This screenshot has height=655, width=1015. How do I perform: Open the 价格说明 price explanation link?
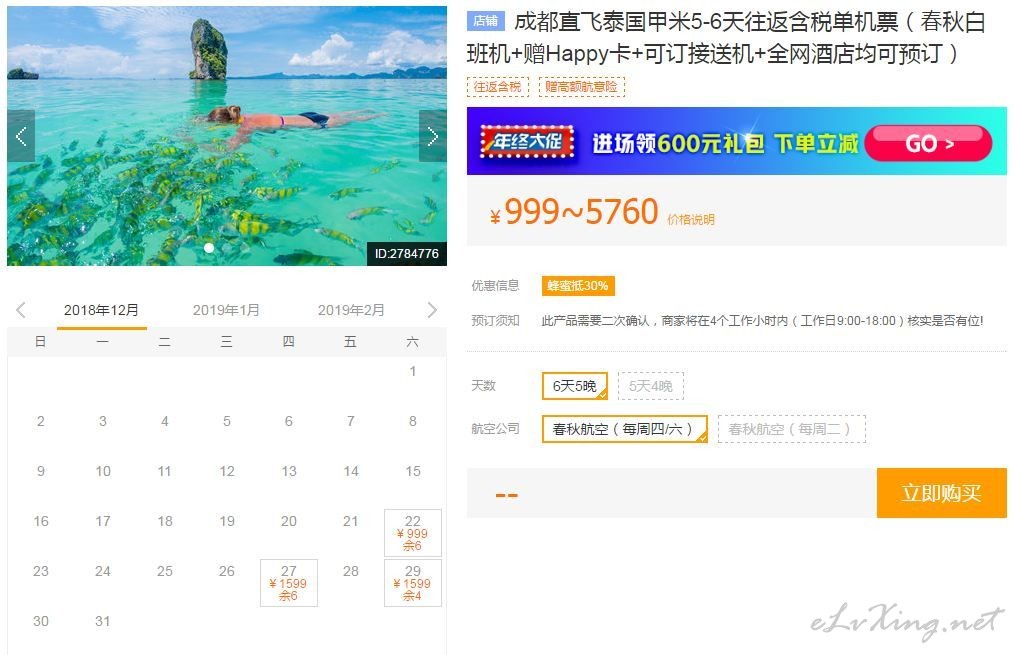coord(691,219)
